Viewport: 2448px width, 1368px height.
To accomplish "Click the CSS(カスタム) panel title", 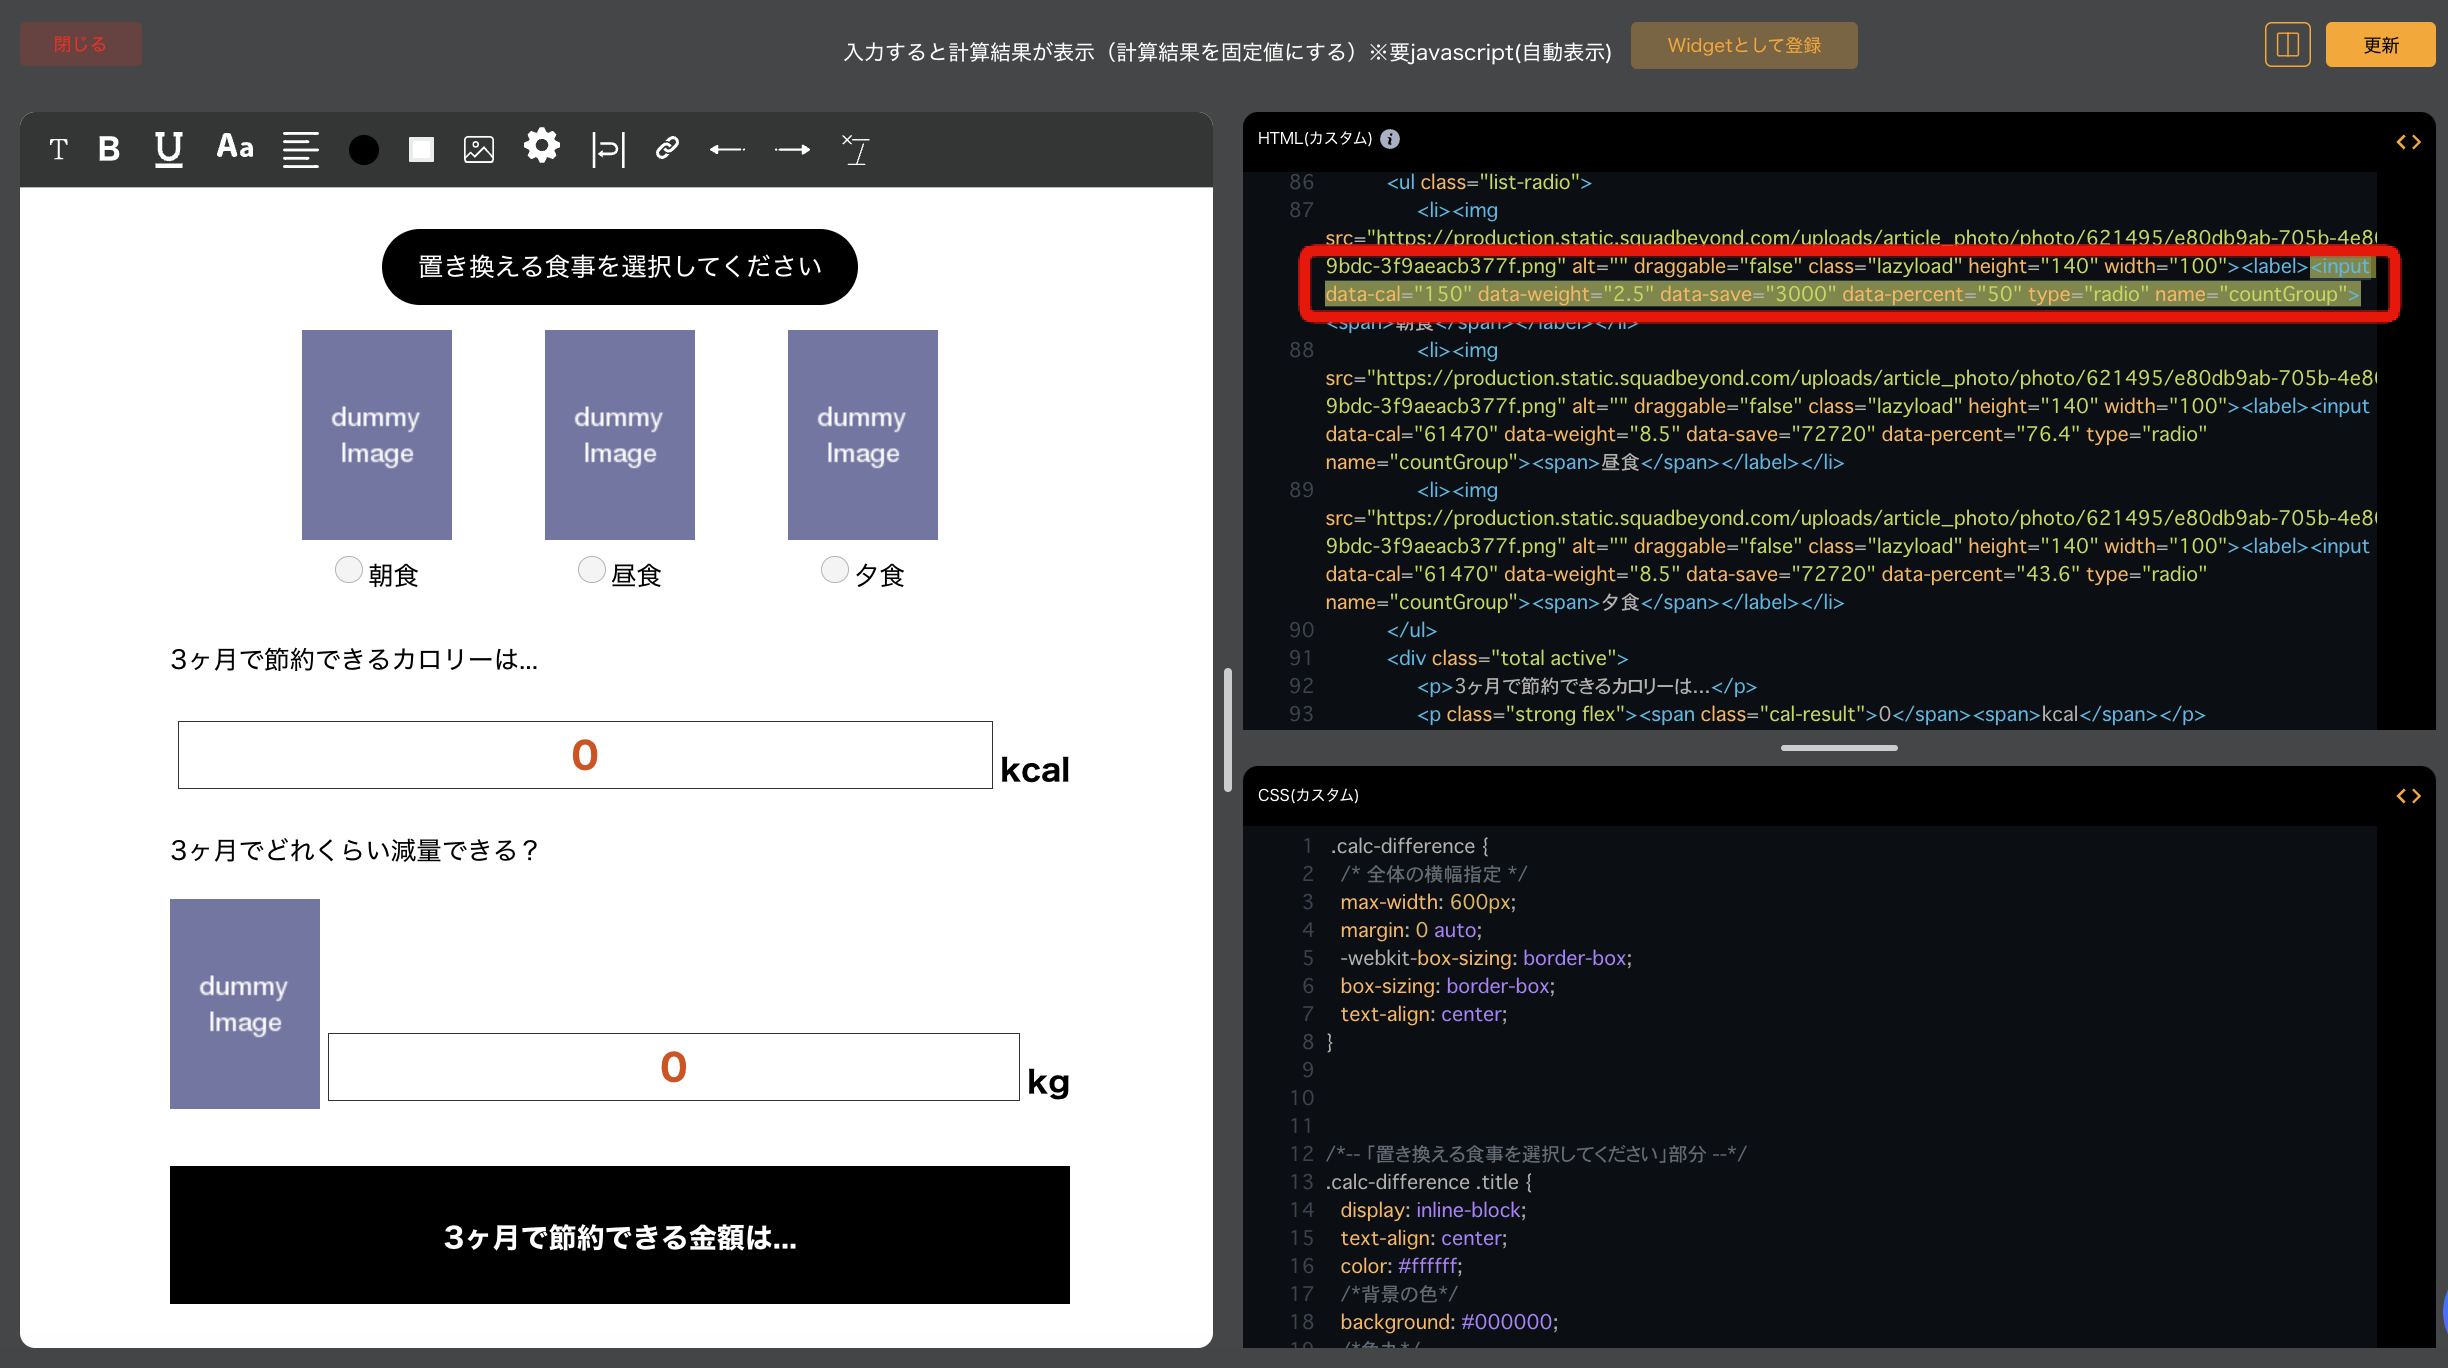I will tap(1308, 795).
